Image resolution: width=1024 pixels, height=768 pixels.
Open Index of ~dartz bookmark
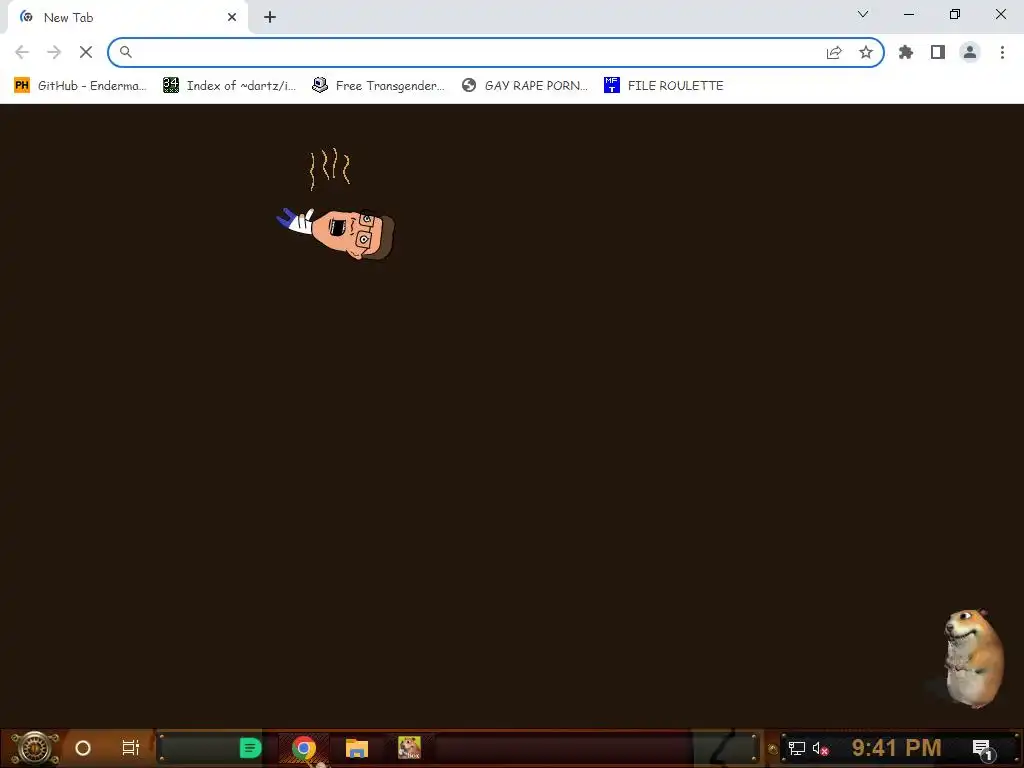point(230,86)
